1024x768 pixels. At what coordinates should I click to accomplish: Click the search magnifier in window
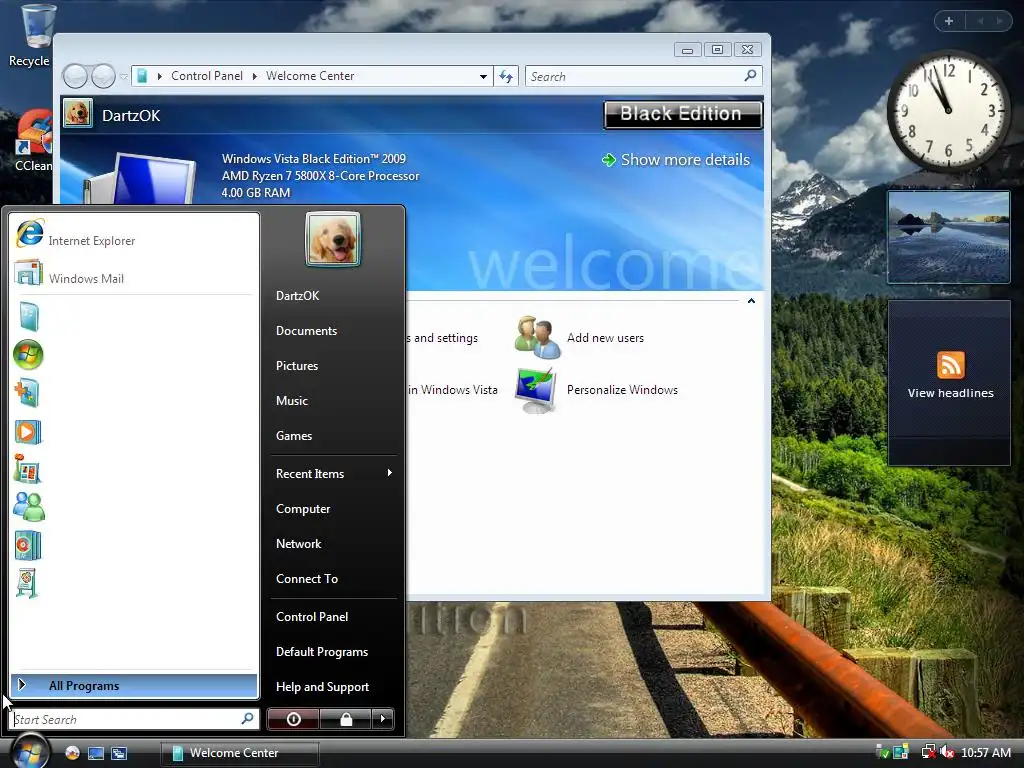[750, 76]
